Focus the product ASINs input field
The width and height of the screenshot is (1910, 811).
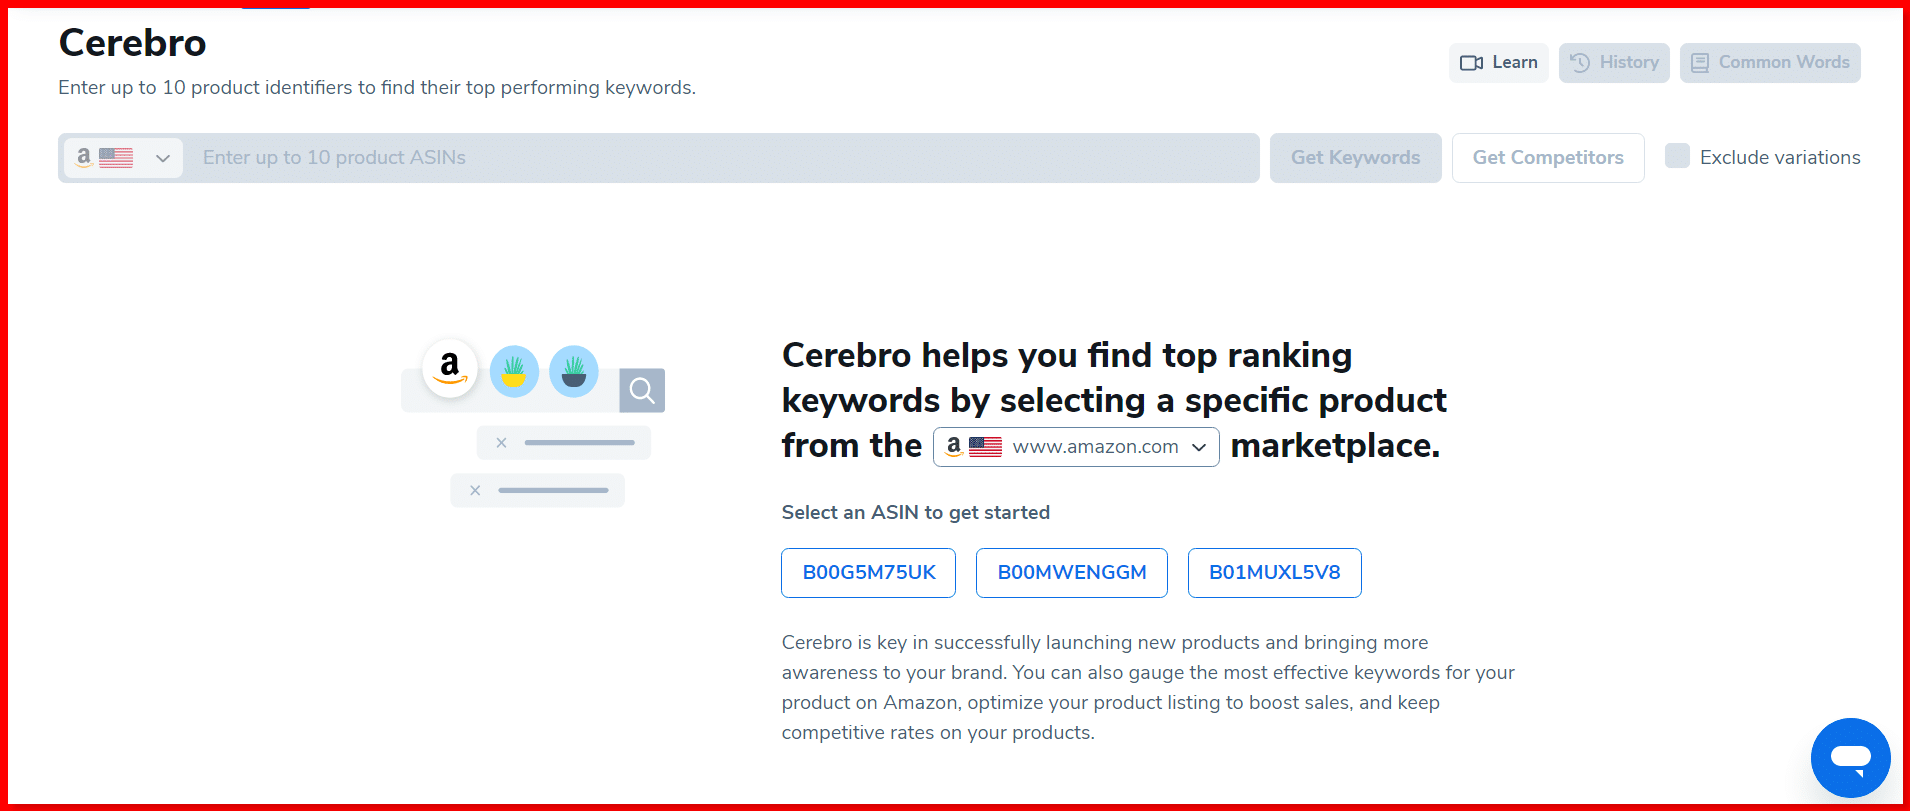pos(720,158)
